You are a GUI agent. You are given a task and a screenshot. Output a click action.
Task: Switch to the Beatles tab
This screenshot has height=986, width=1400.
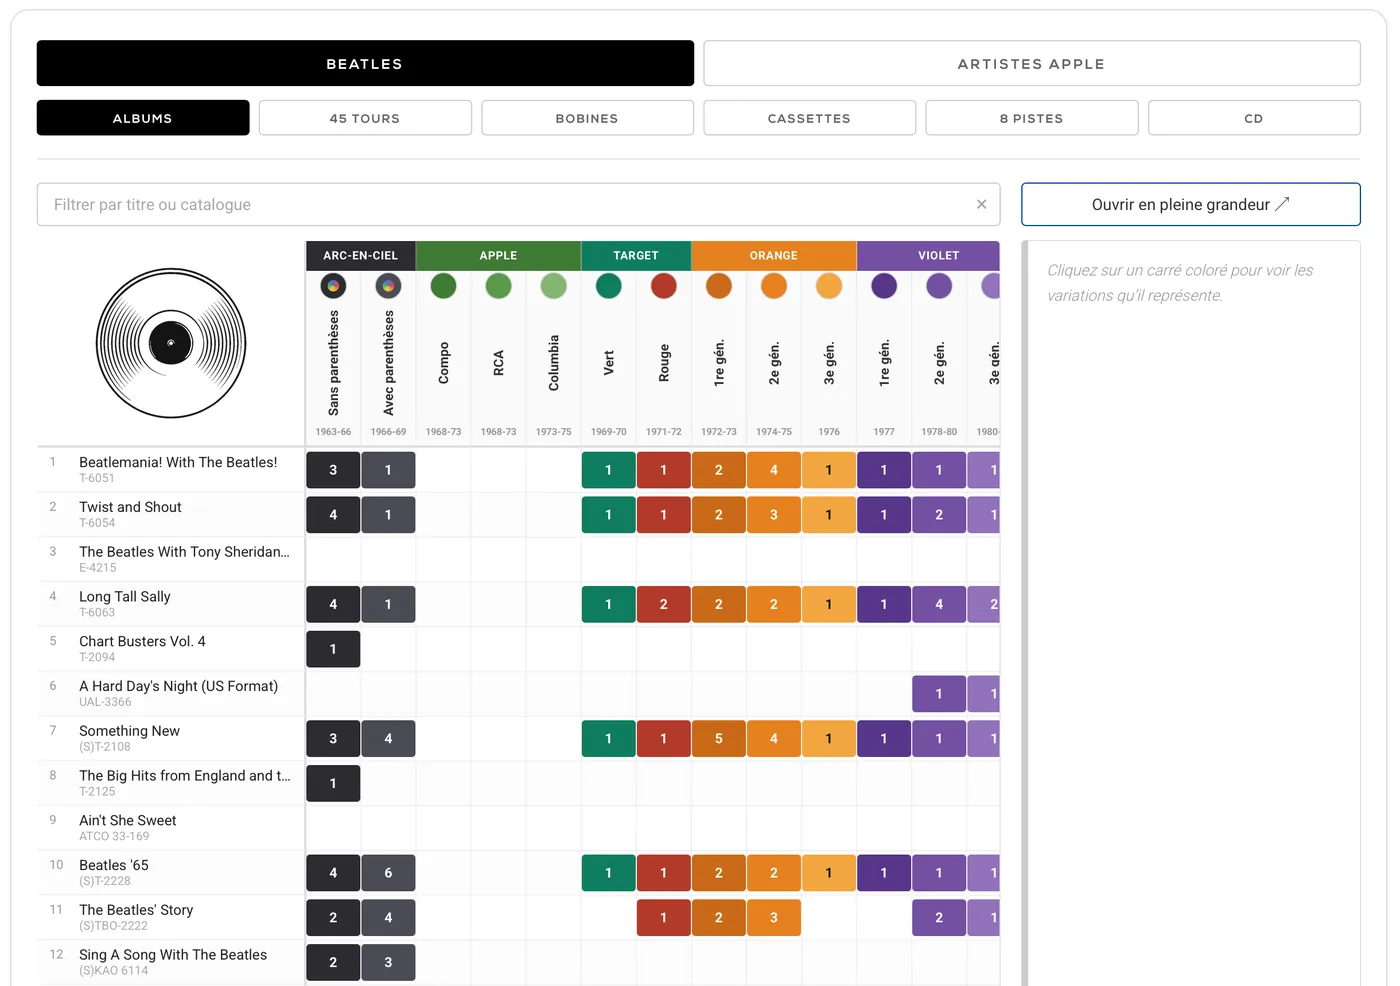pyautogui.click(x=365, y=63)
